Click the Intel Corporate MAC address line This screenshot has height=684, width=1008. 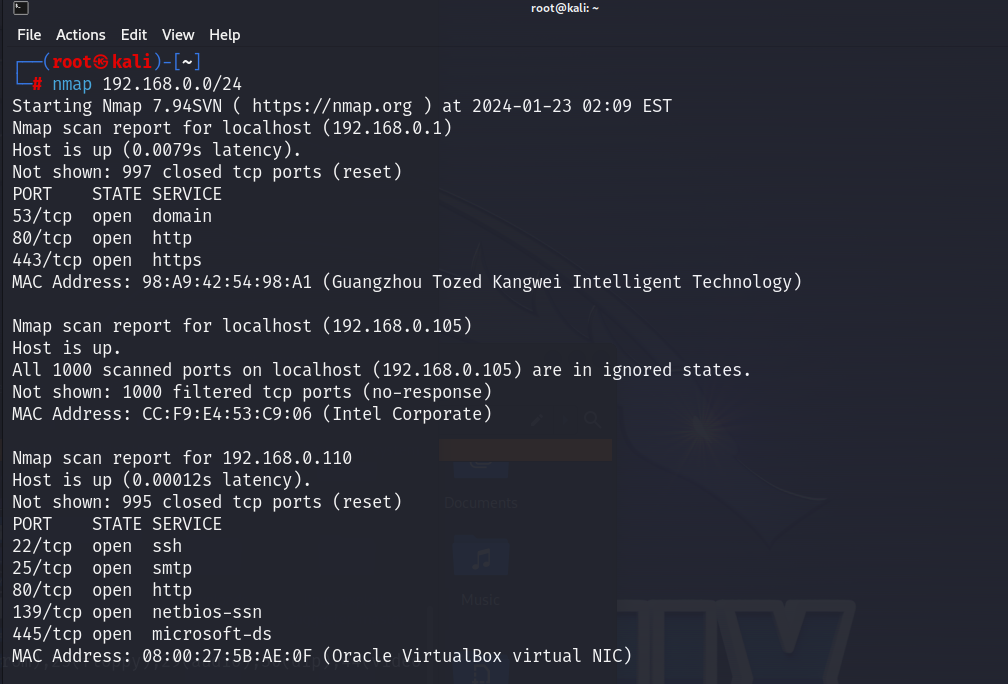(x=251, y=414)
